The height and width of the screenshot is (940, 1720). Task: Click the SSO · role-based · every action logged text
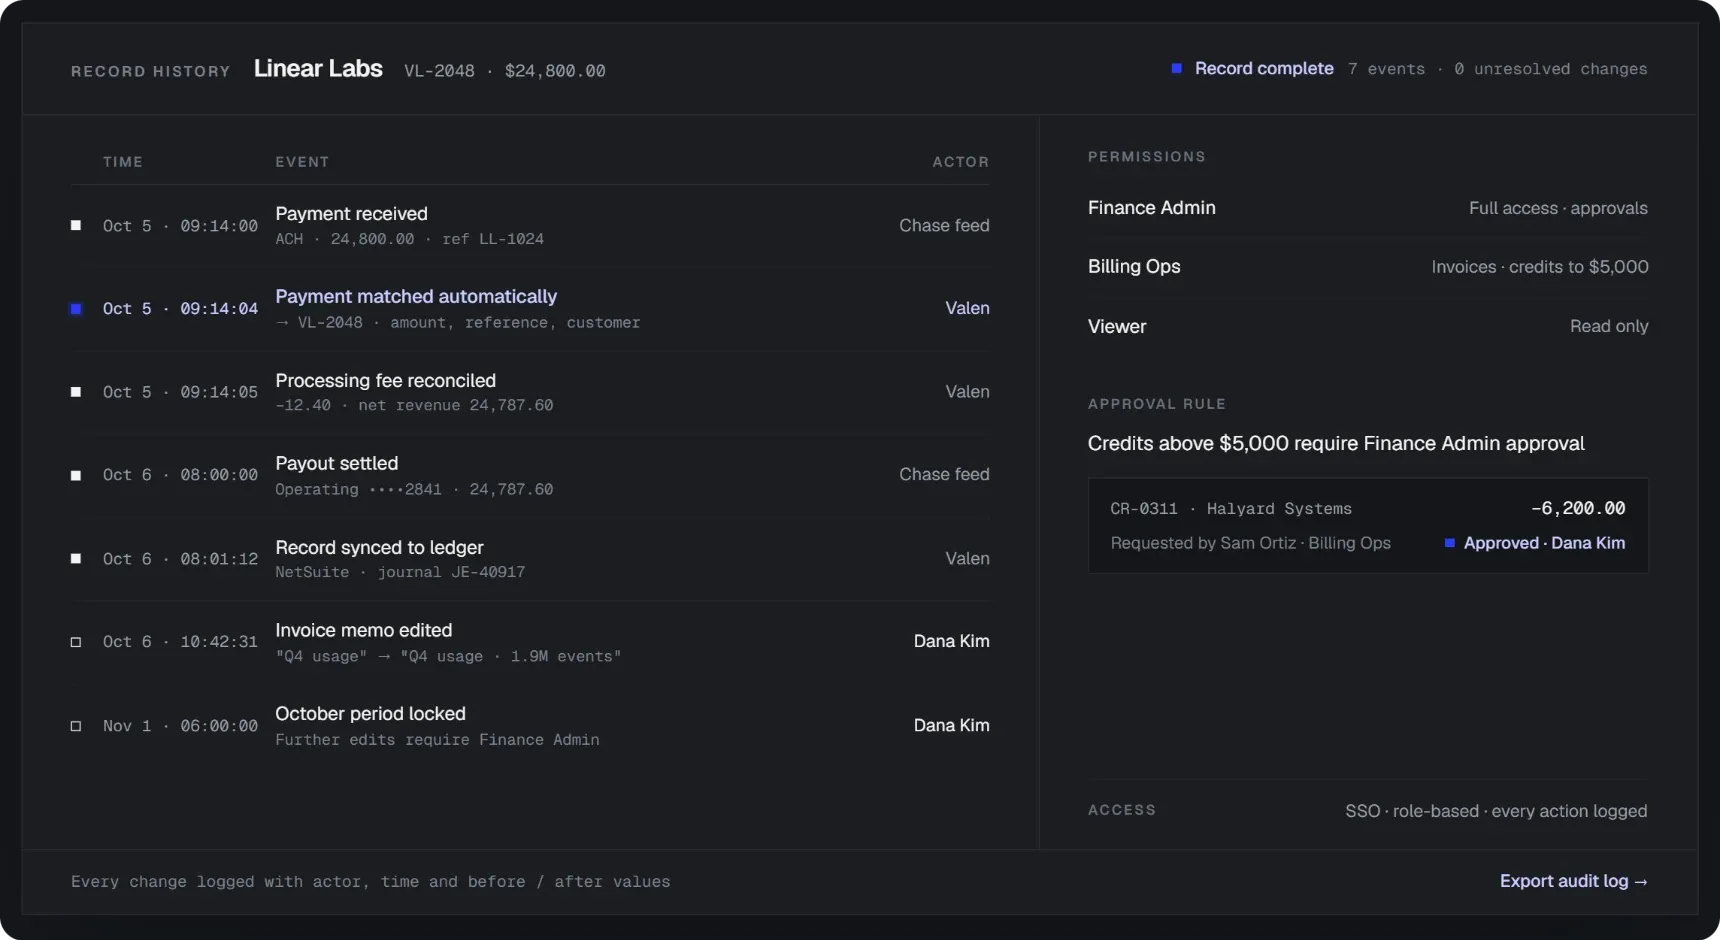1496,811
